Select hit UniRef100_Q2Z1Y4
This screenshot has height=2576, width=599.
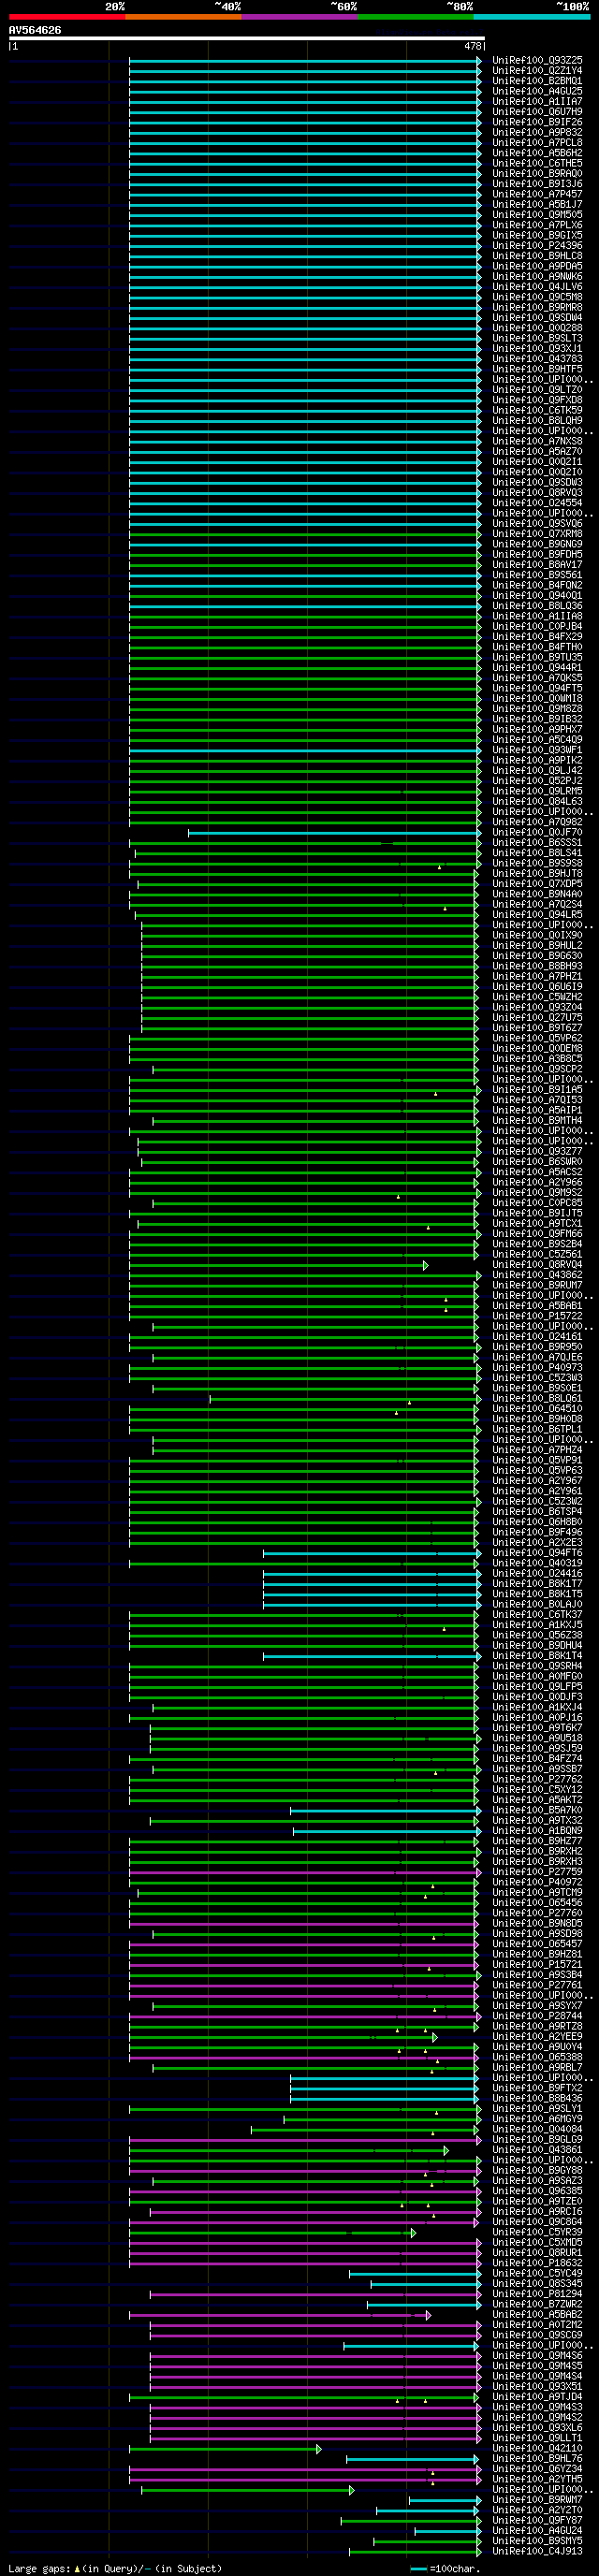pos(538,71)
